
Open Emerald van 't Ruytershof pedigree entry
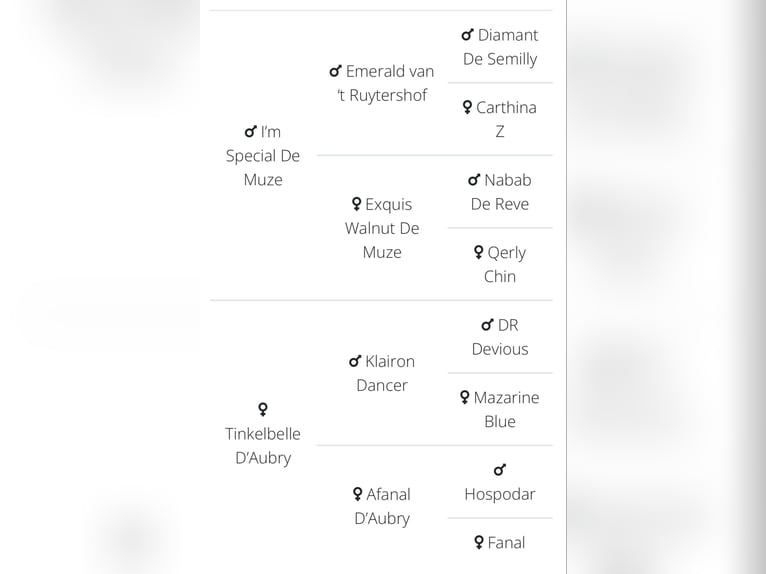click(x=382, y=83)
